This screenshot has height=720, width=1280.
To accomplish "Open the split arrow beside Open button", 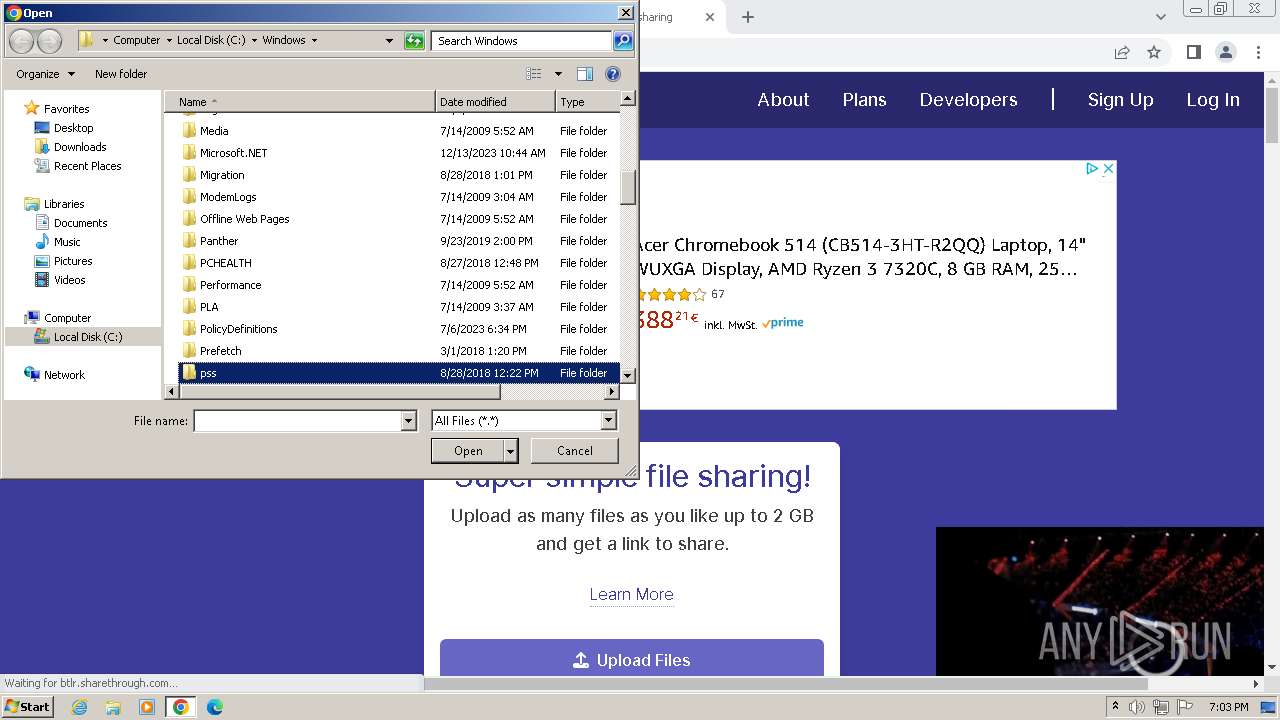I will pyautogui.click(x=511, y=451).
